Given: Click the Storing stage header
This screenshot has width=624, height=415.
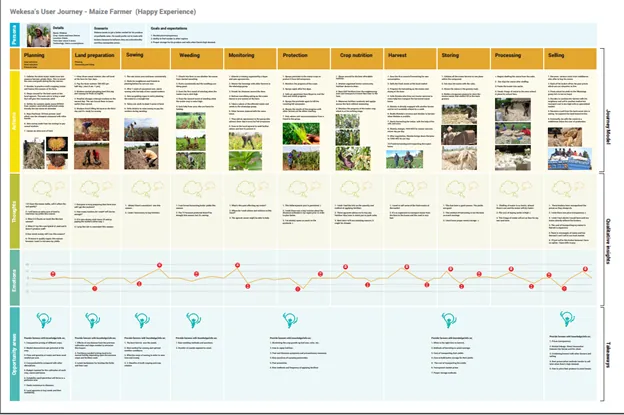Looking at the screenshot, I should 464,58.
